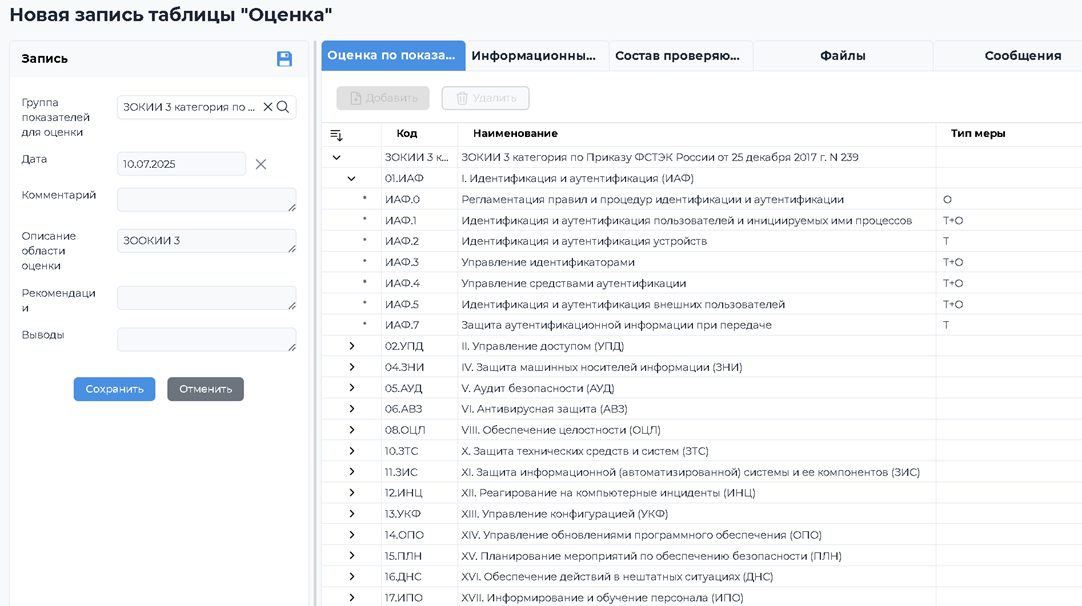Switch to the Оценка по показа... tab

point(393,56)
